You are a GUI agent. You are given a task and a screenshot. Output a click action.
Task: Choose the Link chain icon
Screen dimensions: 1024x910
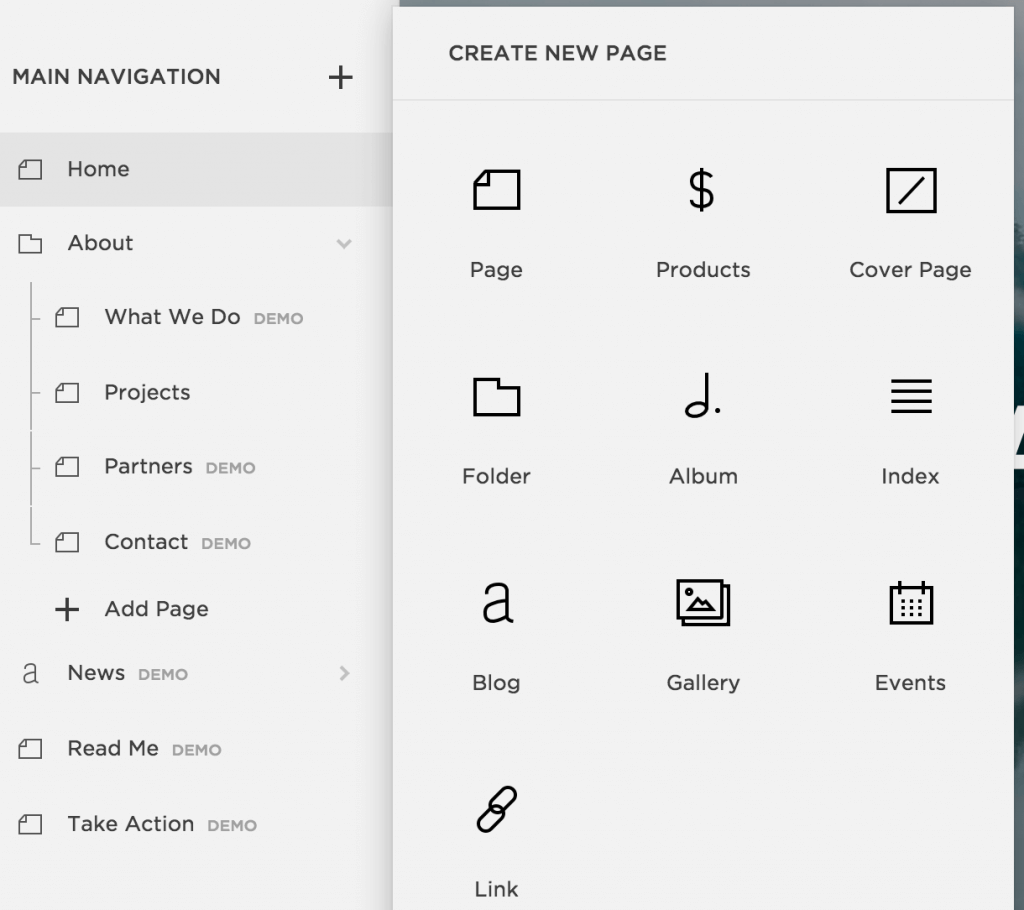pos(496,809)
